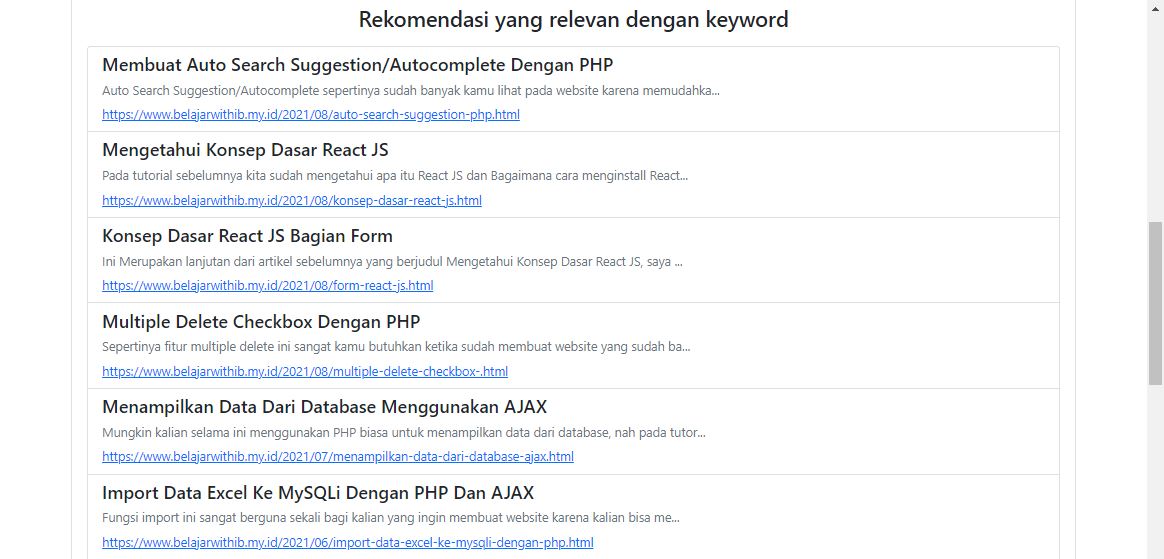Image resolution: width=1164 pixels, height=559 pixels.
Task: Open the import-data-excel-ke-mysqli-dengan-php.html link
Action: [347, 543]
